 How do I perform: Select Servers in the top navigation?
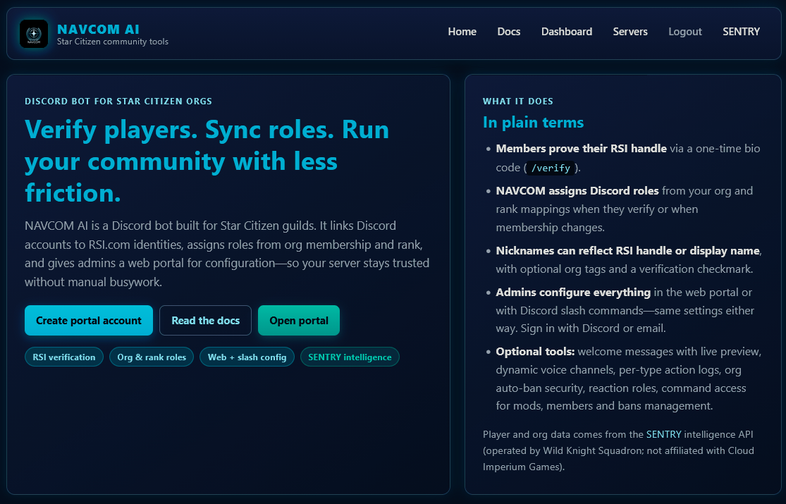(630, 32)
